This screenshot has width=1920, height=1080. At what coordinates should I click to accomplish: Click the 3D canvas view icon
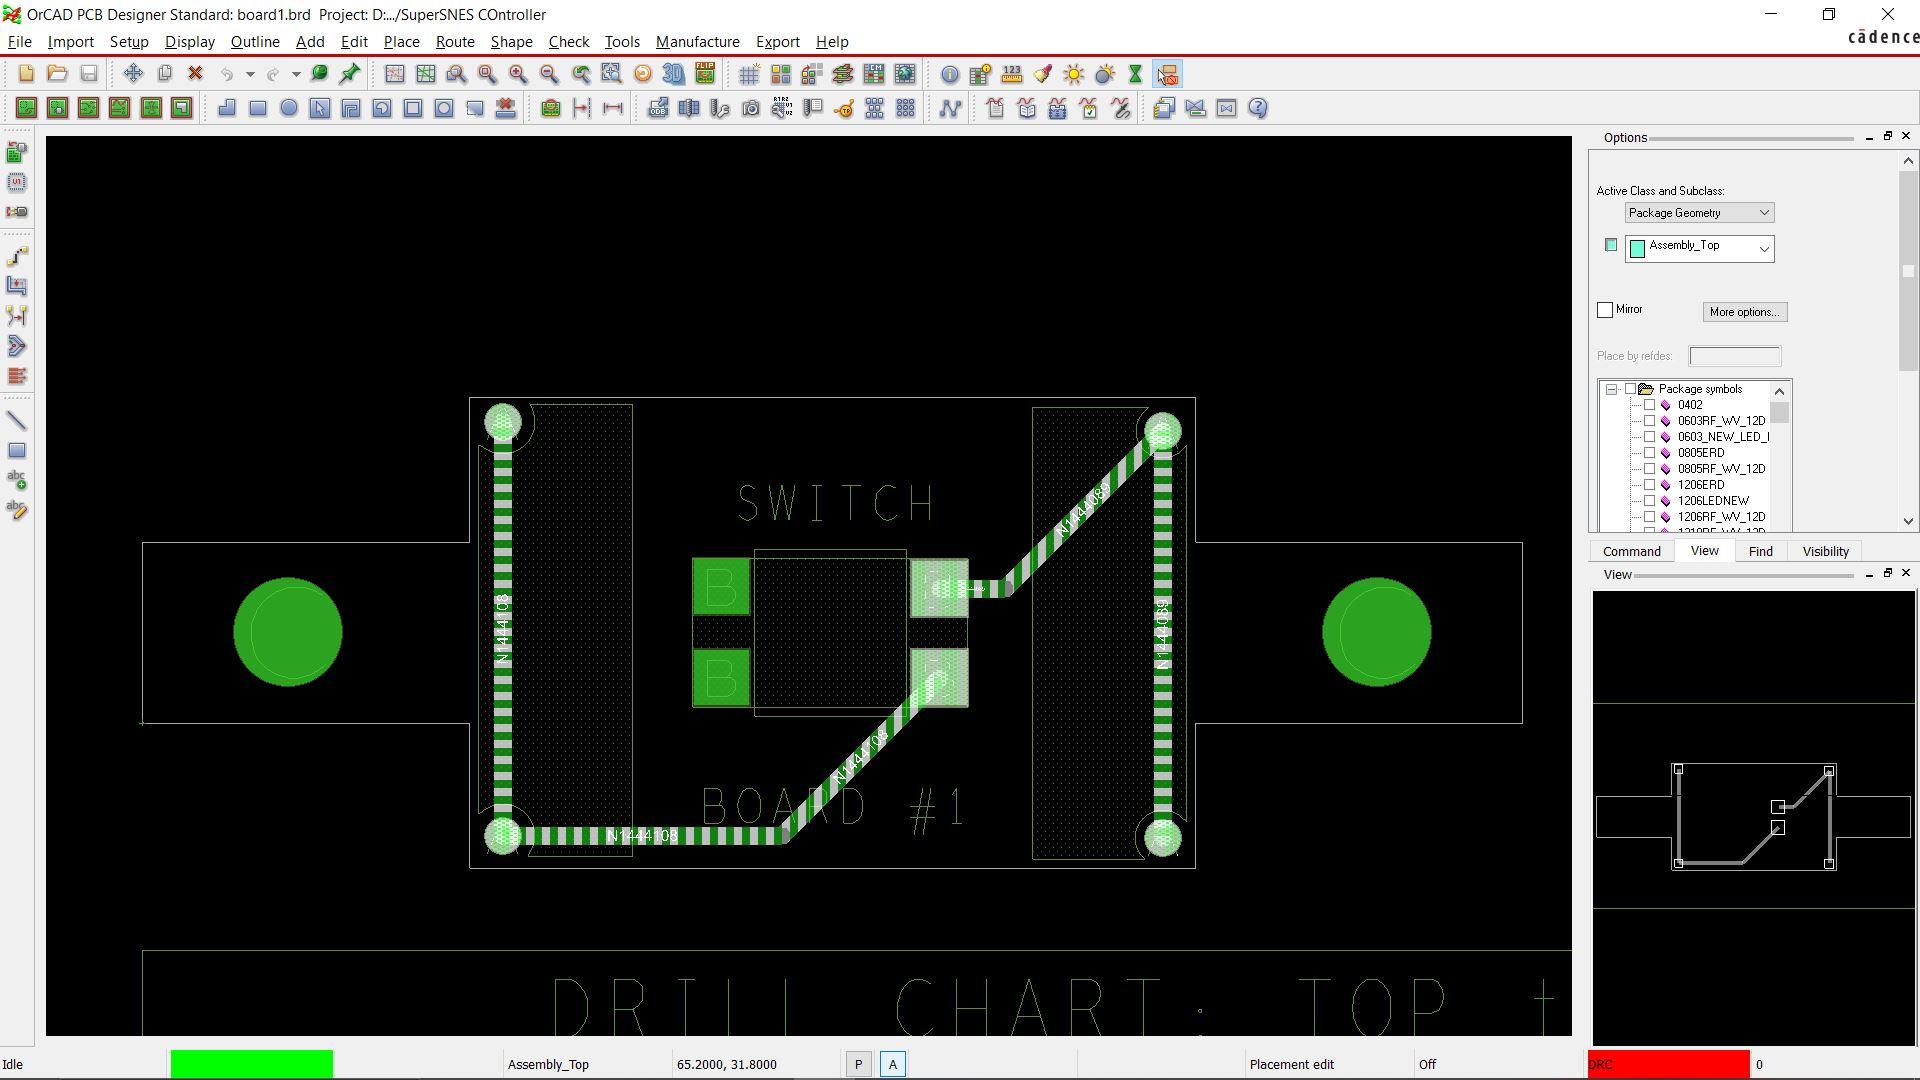pyautogui.click(x=673, y=74)
